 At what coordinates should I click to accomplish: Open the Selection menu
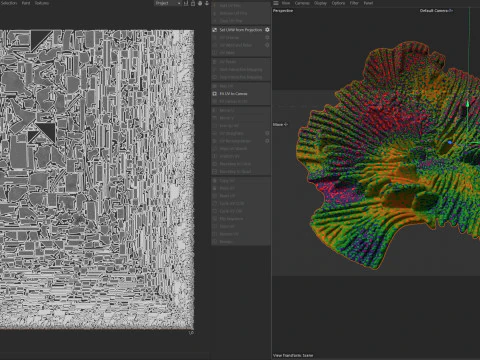9,3
